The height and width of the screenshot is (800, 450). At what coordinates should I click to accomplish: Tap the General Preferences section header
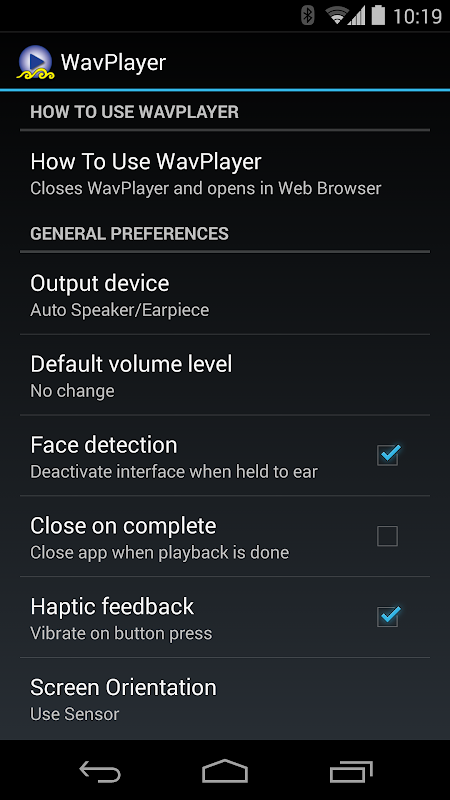pos(130,234)
